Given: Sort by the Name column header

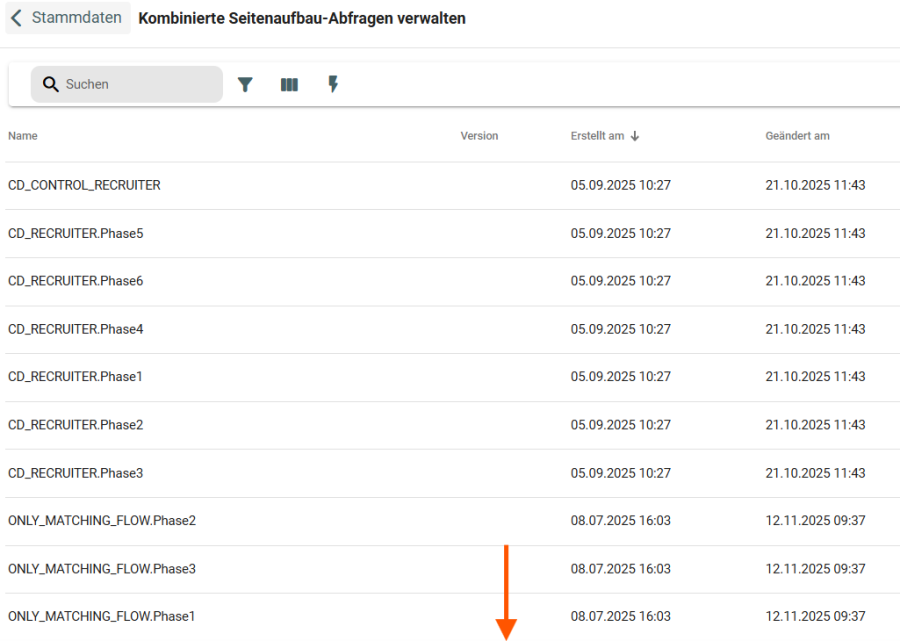Looking at the screenshot, I should coord(23,136).
